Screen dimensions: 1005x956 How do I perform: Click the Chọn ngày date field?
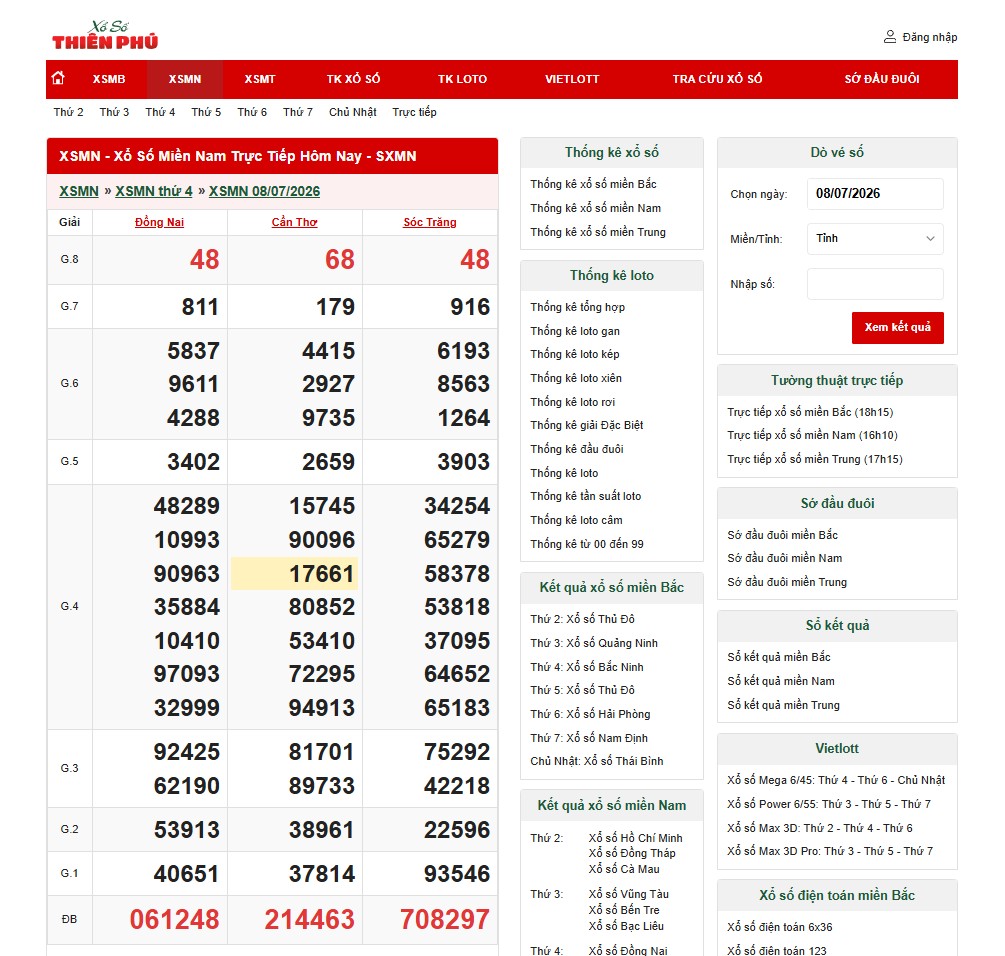[875, 194]
